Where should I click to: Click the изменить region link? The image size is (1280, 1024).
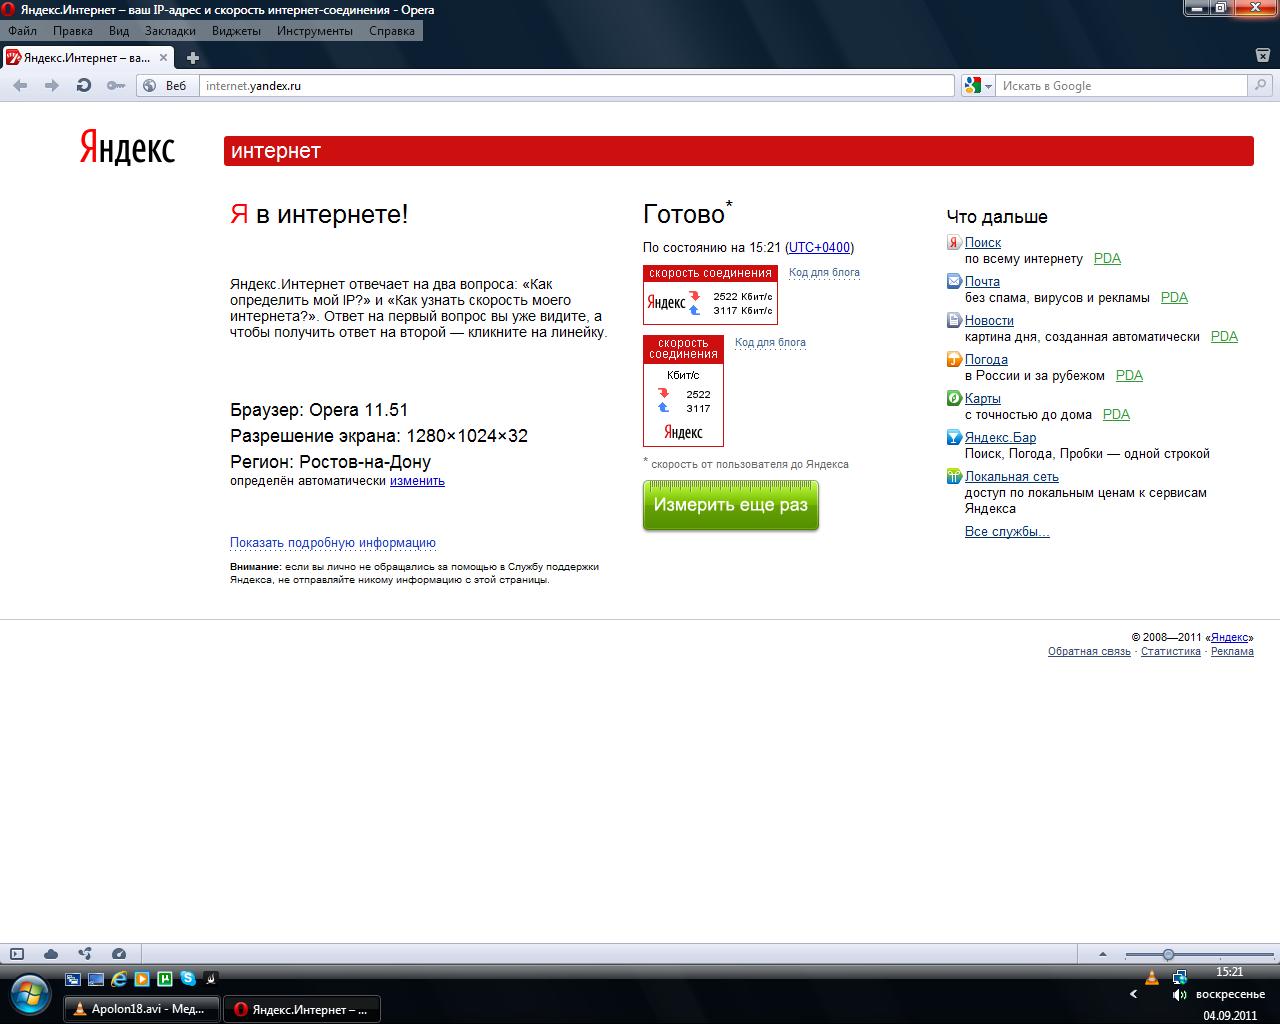click(417, 481)
